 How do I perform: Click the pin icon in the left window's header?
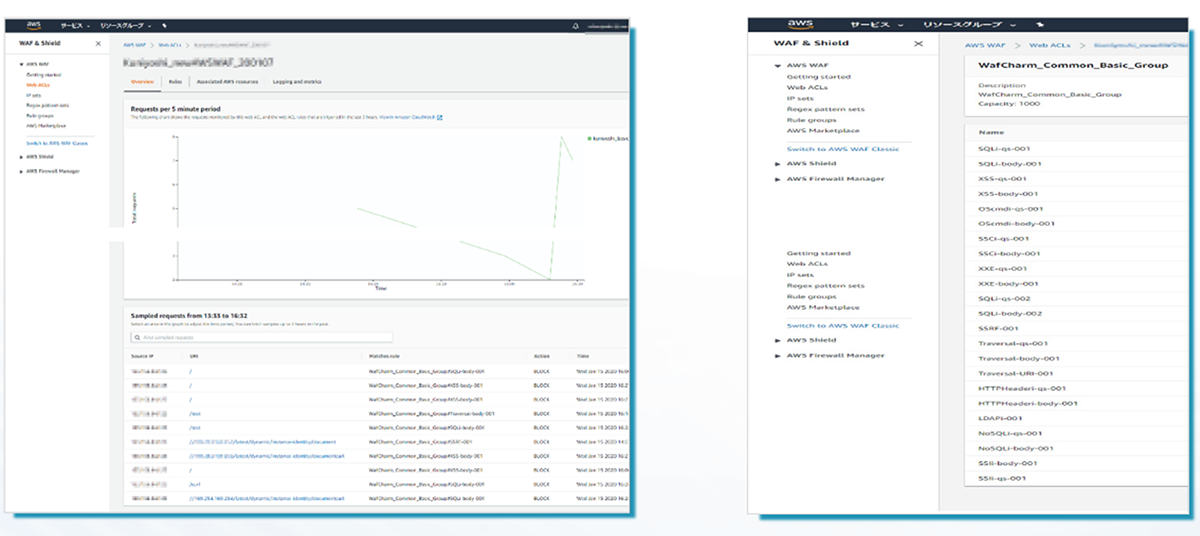pos(164,25)
